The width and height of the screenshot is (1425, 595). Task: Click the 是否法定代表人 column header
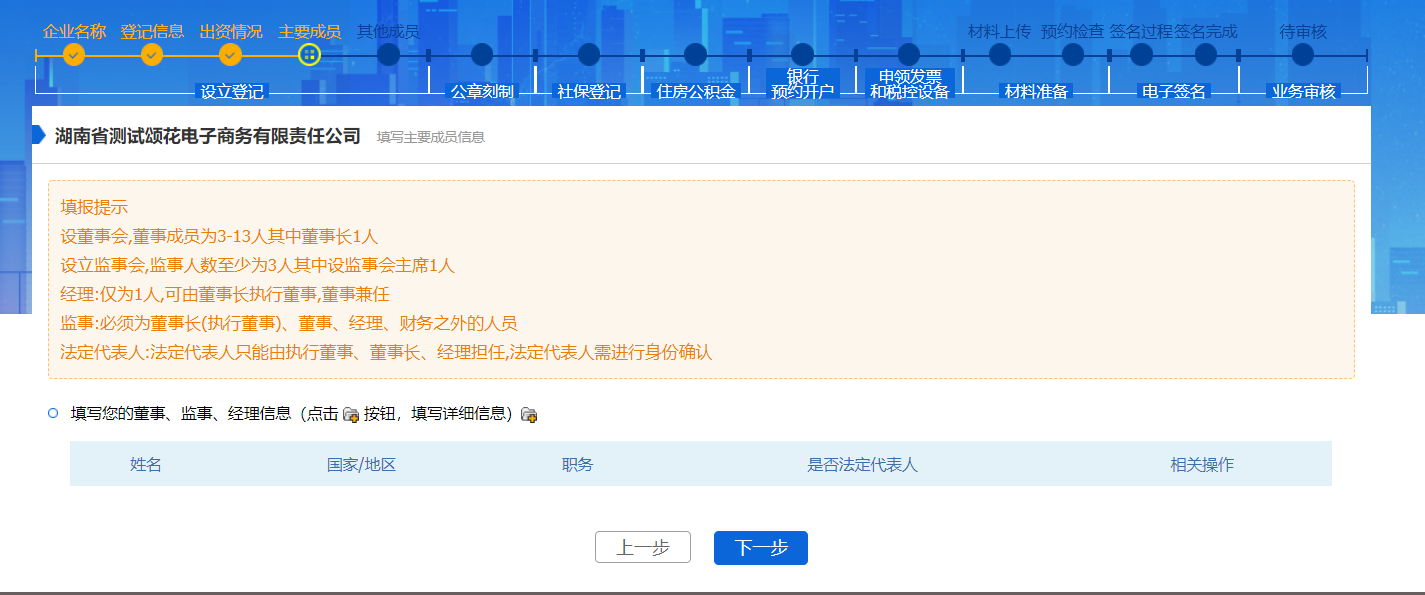pyautogui.click(x=863, y=465)
